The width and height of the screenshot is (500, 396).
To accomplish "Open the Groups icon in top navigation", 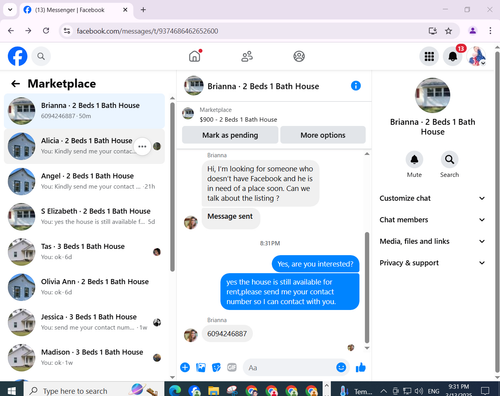I will point(299,56).
